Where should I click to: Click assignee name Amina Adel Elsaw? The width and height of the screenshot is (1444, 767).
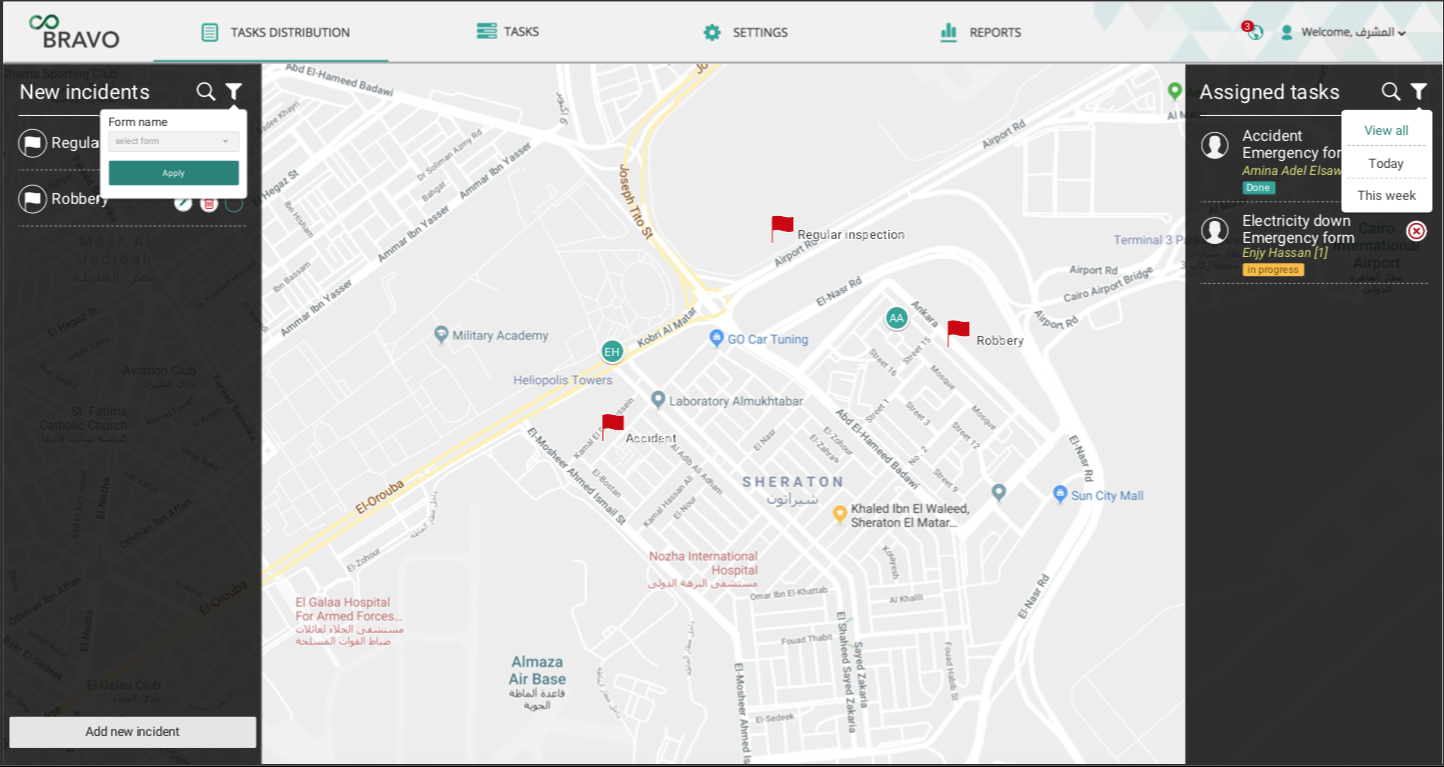coord(1292,171)
